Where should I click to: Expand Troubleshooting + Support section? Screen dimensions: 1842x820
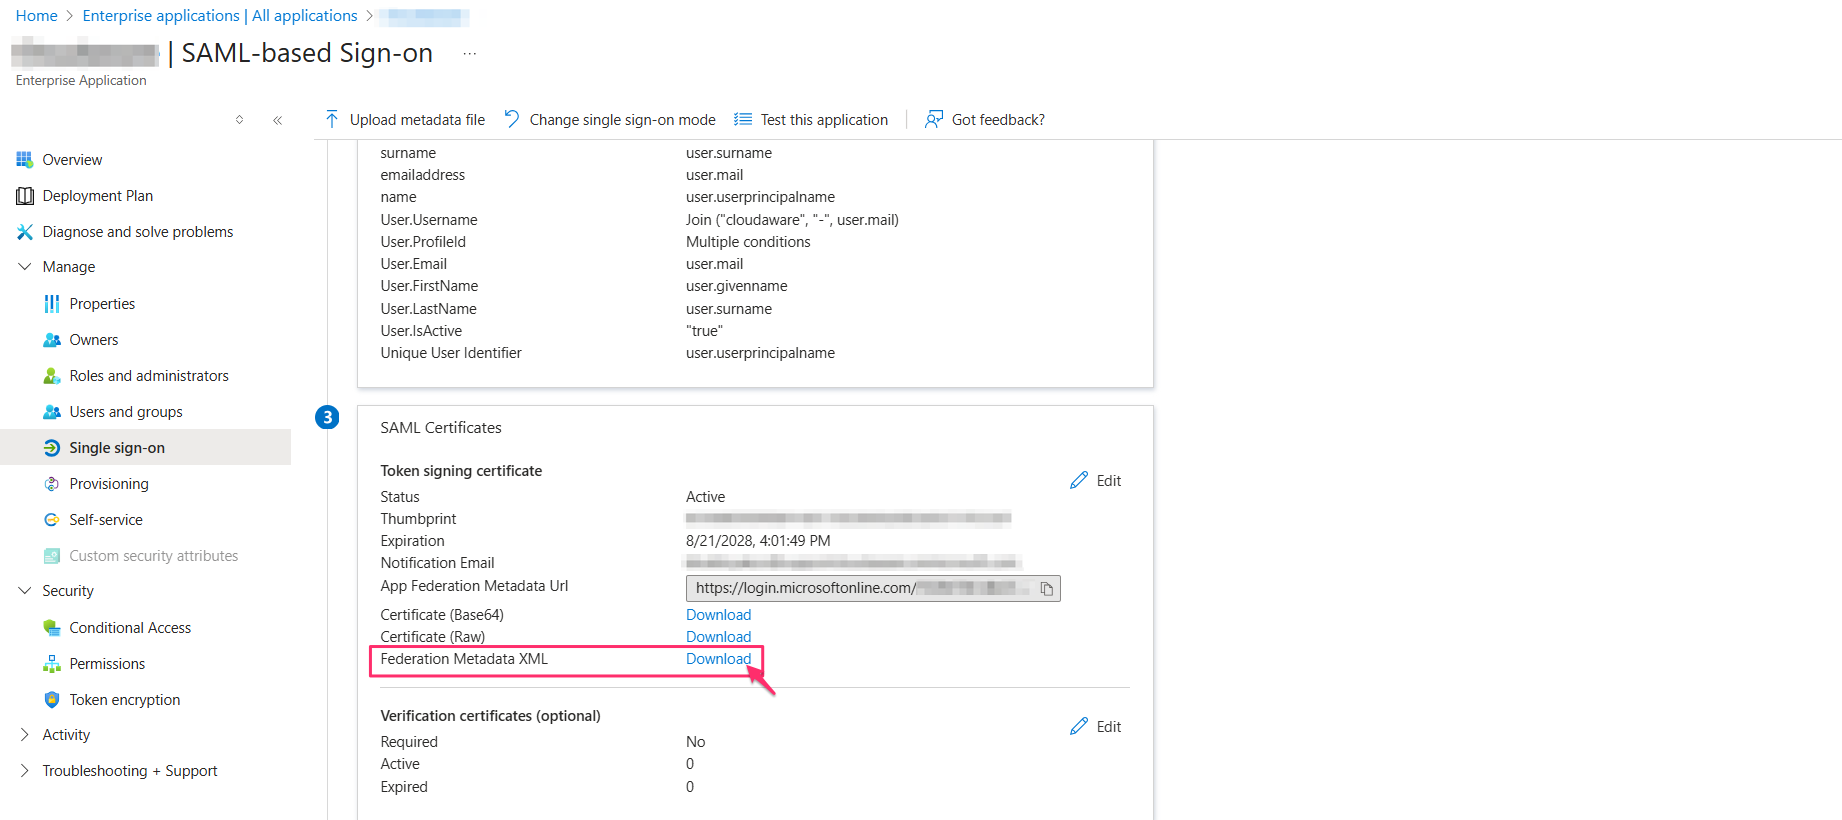point(25,771)
